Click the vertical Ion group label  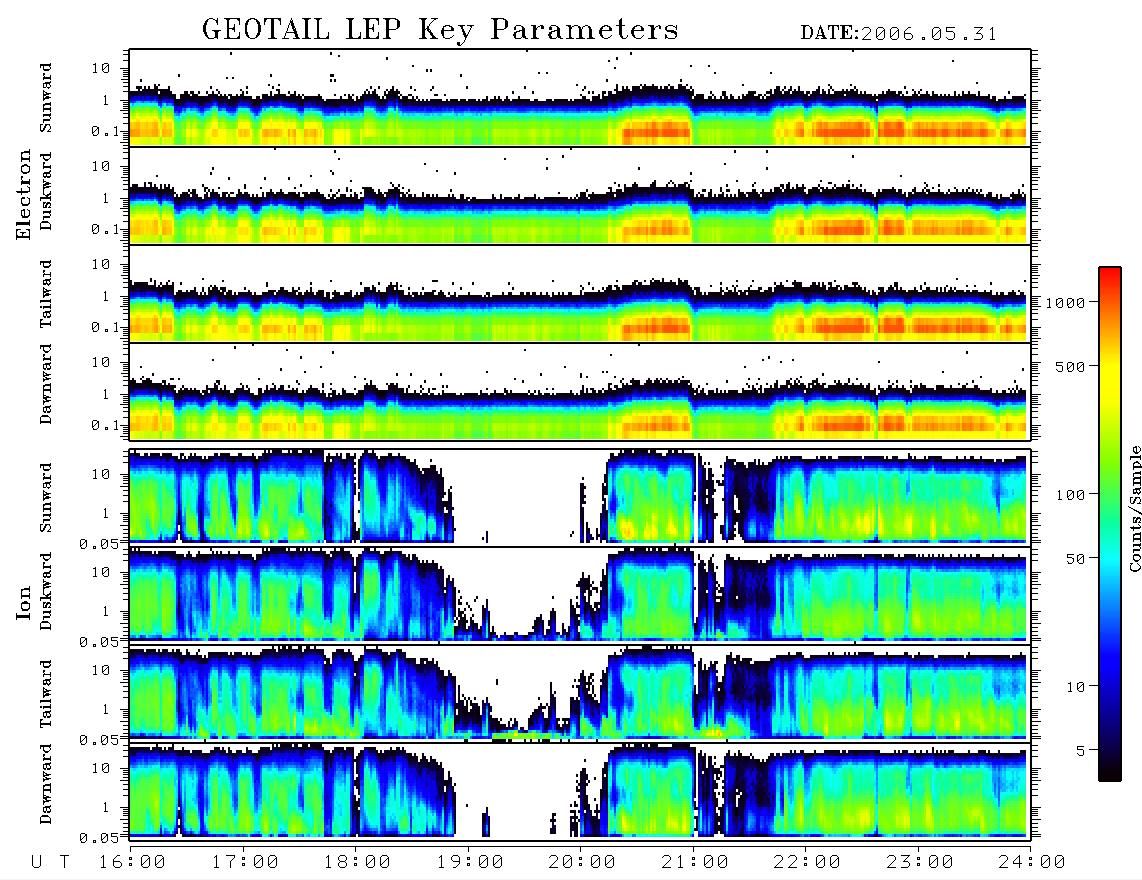pyautogui.click(x=24, y=602)
